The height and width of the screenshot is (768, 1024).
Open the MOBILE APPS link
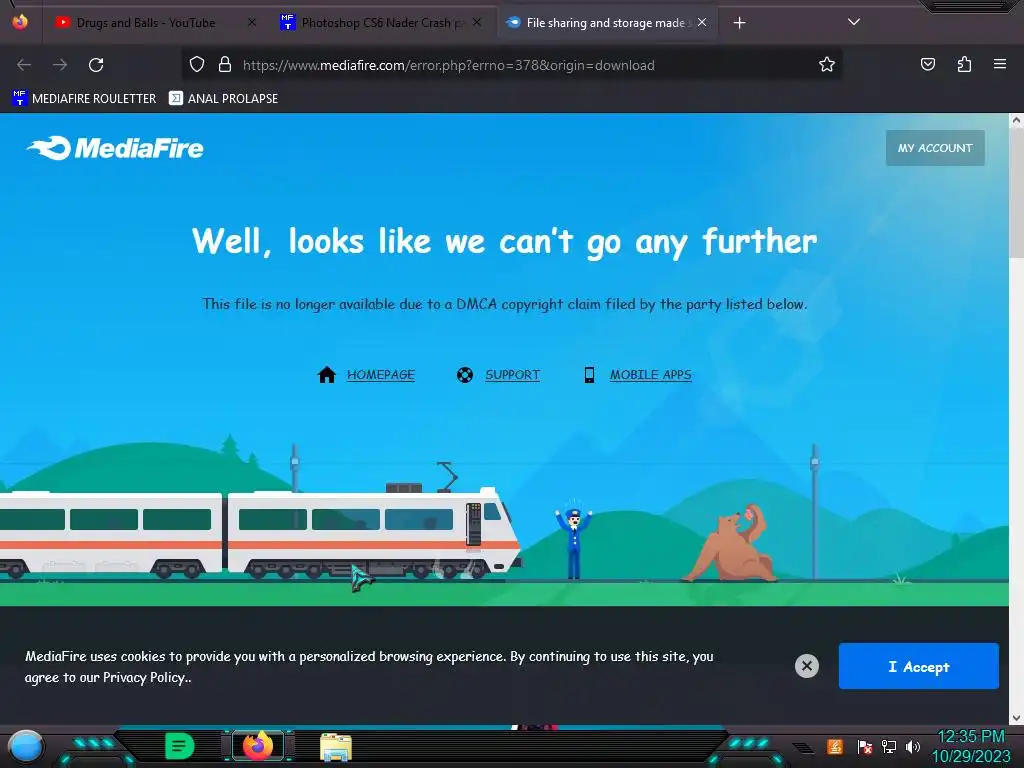[650, 375]
